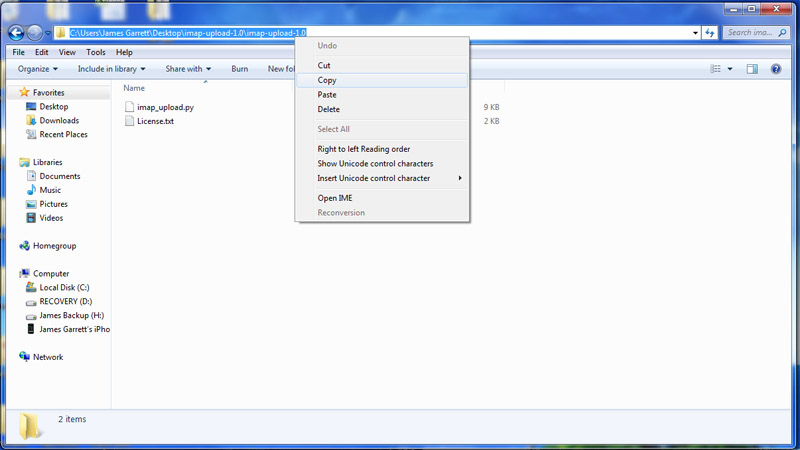Expand the address bar history dropdown

coord(695,33)
